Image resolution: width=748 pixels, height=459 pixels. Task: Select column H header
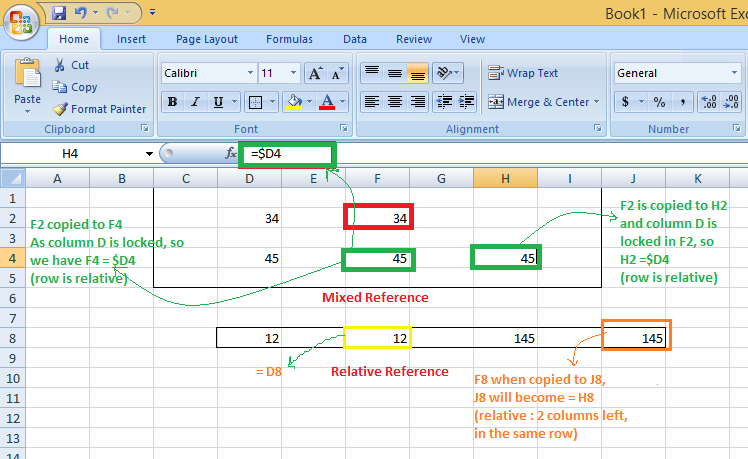505,178
